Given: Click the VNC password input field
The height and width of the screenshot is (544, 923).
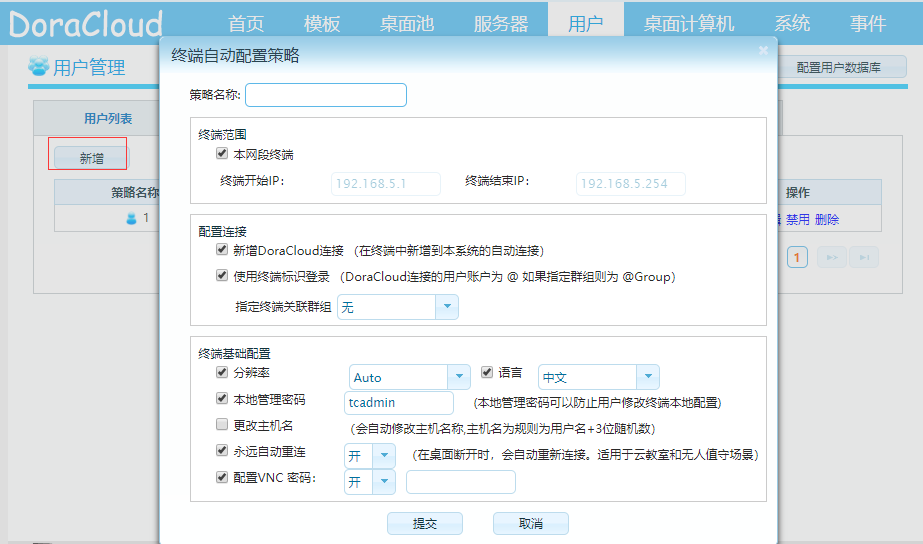Looking at the screenshot, I should tap(461, 482).
